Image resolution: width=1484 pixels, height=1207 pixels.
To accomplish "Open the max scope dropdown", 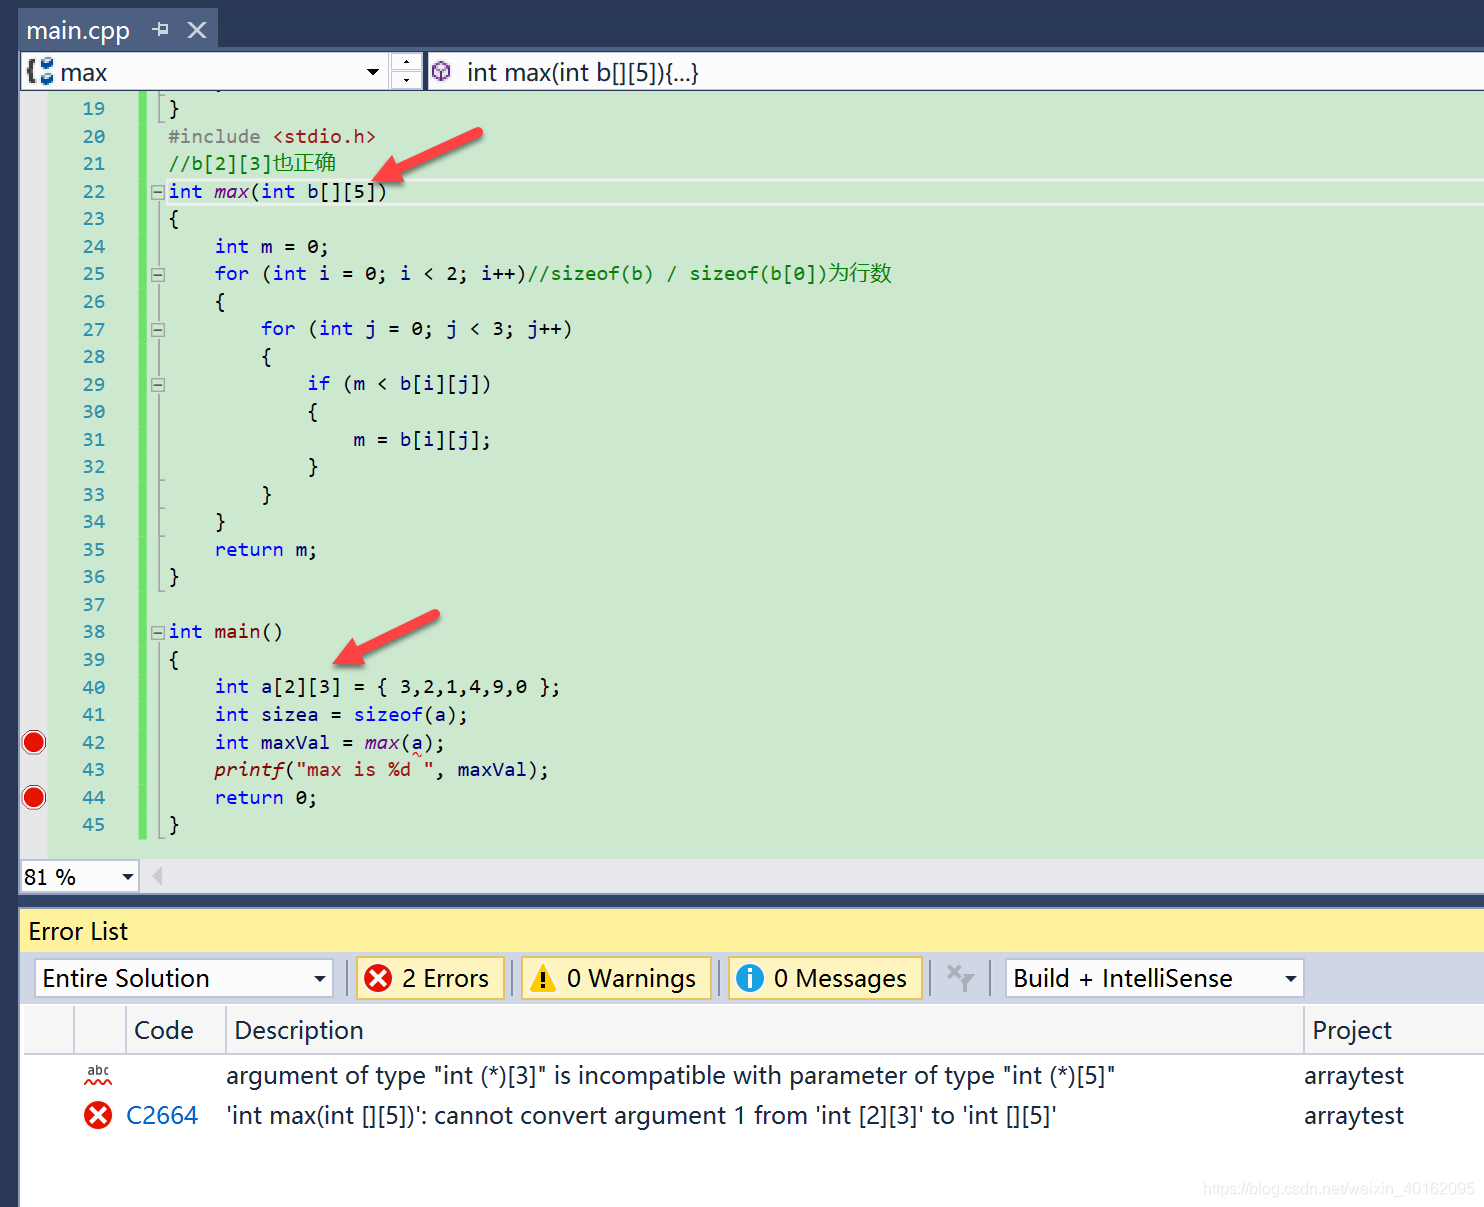I will pos(372,72).
